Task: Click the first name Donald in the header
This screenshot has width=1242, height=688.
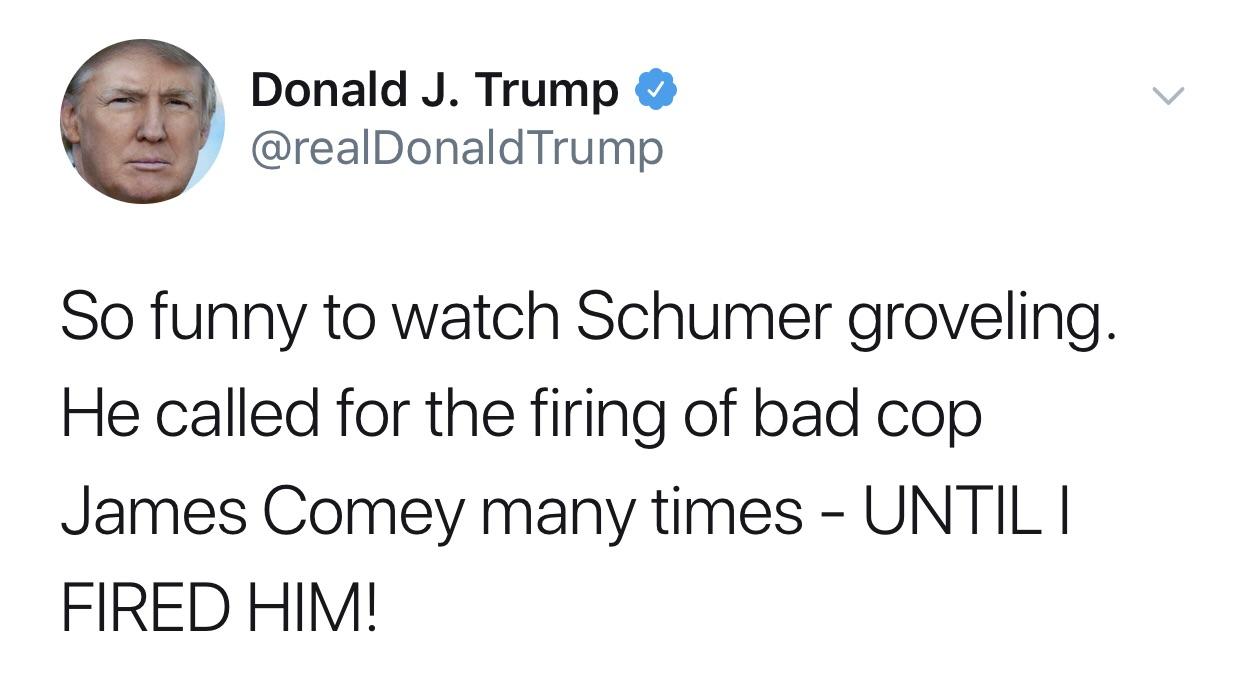Action: [320, 90]
